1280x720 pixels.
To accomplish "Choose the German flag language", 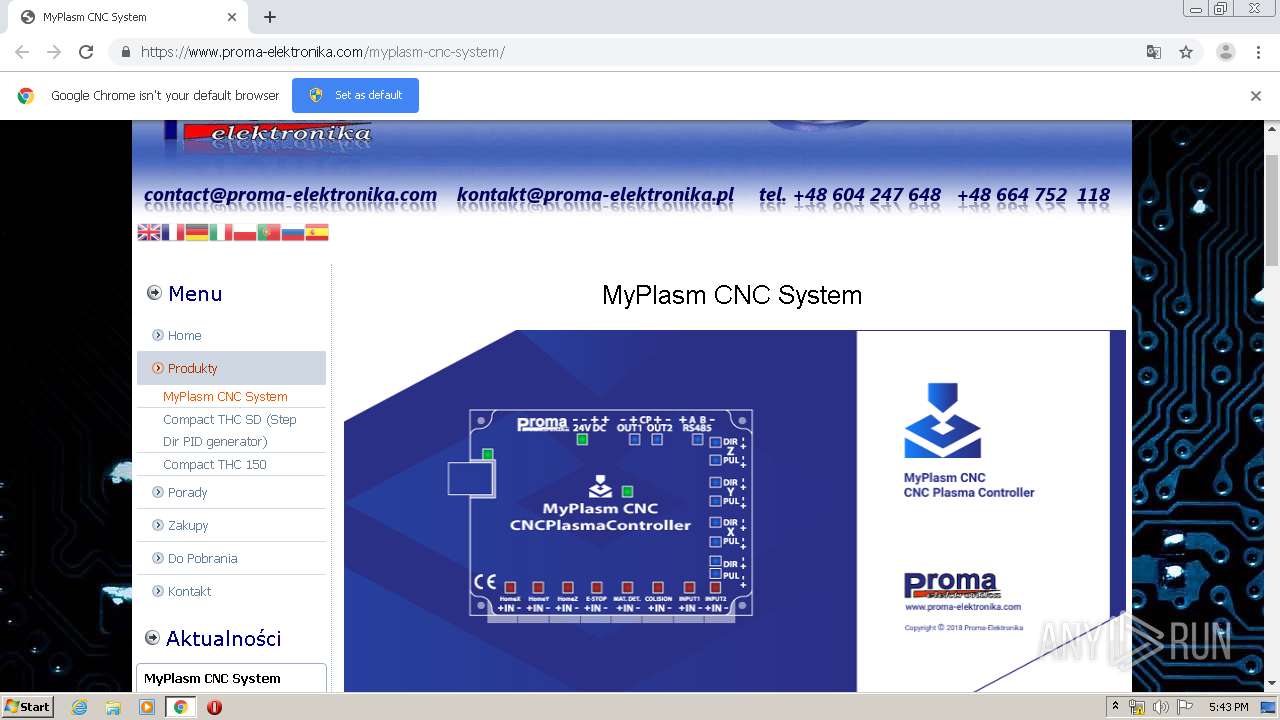I will click(x=197, y=232).
